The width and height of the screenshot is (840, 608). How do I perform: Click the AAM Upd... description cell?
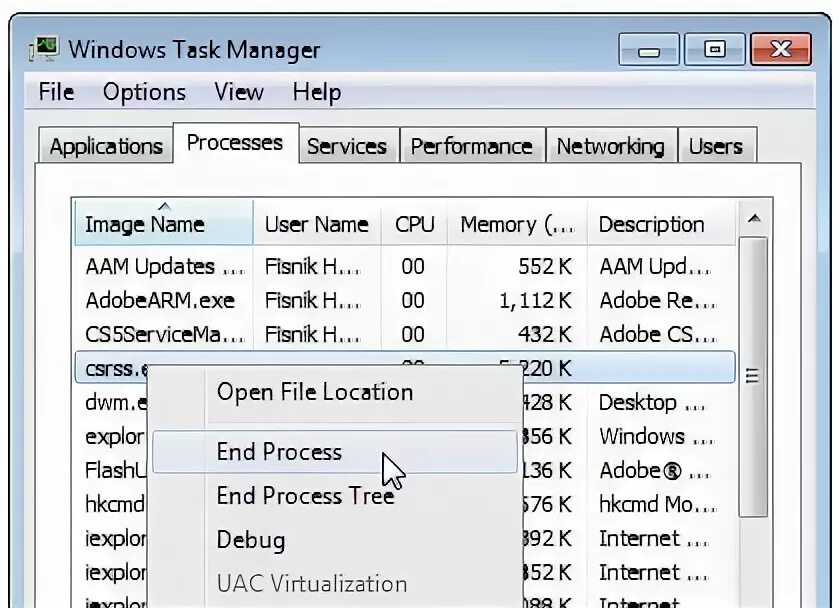pos(655,266)
